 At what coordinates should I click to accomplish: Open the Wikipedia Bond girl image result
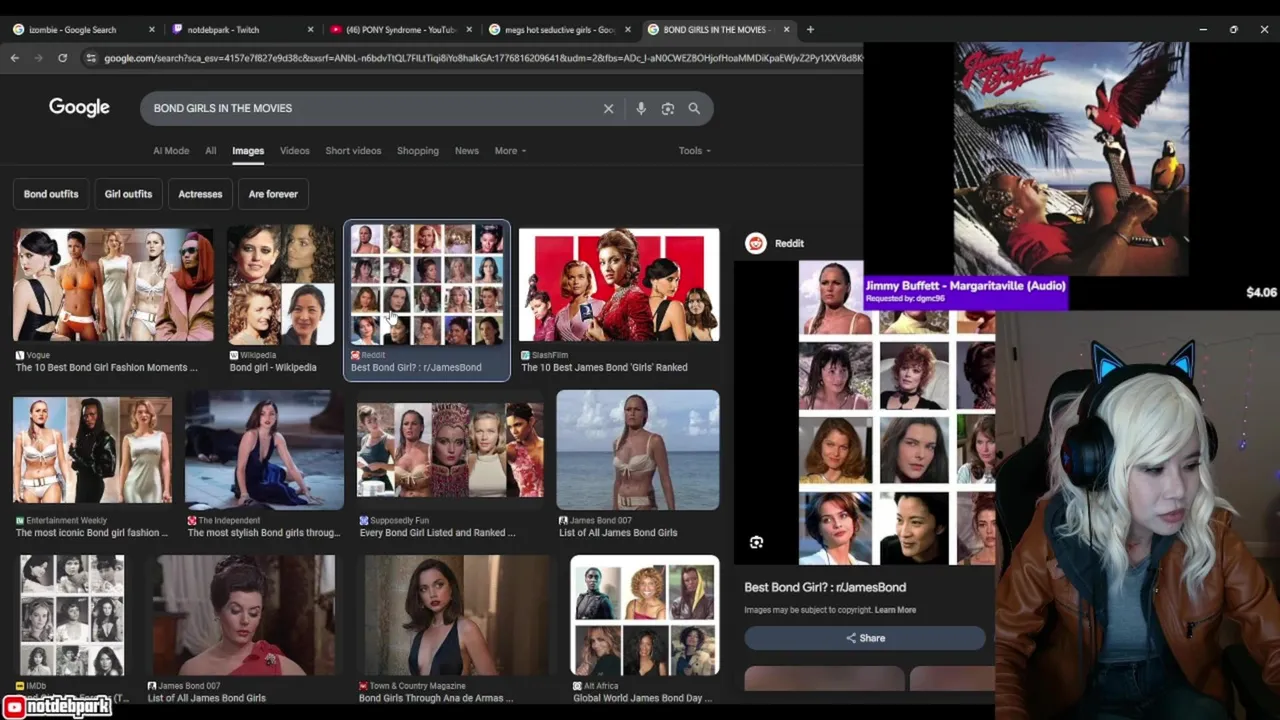(281, 285)
